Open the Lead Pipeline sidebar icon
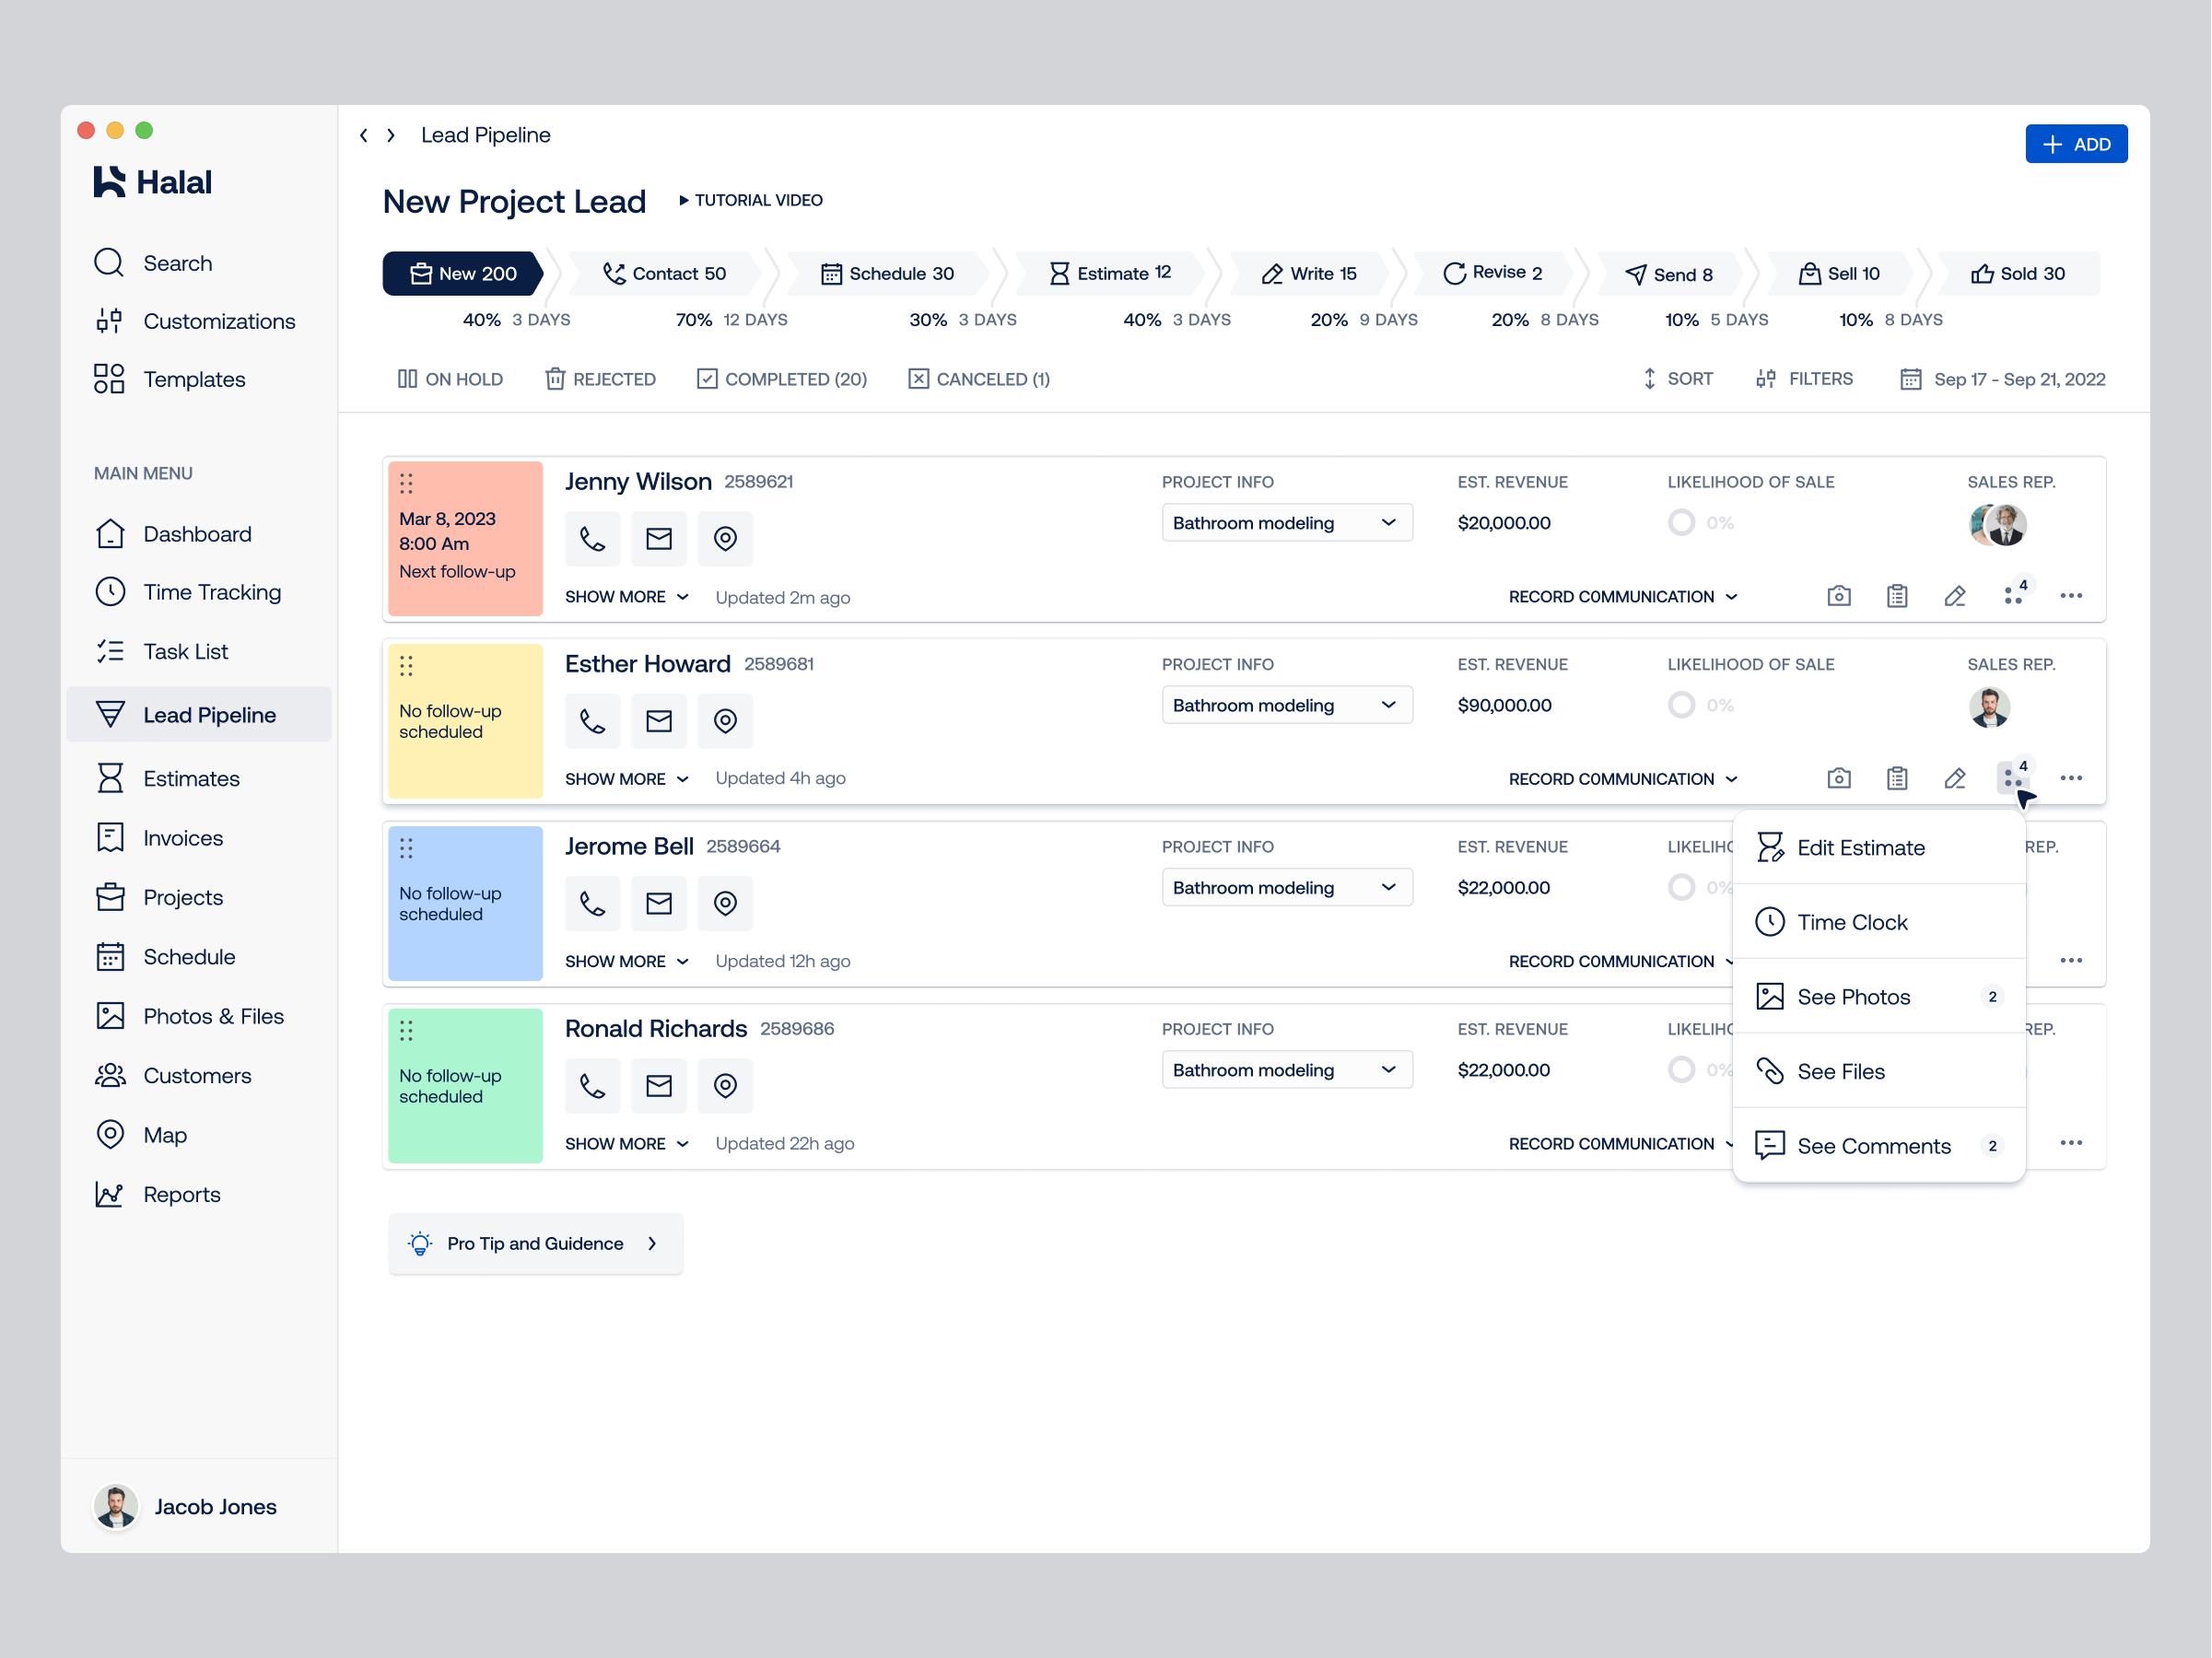 click(110, 714)
